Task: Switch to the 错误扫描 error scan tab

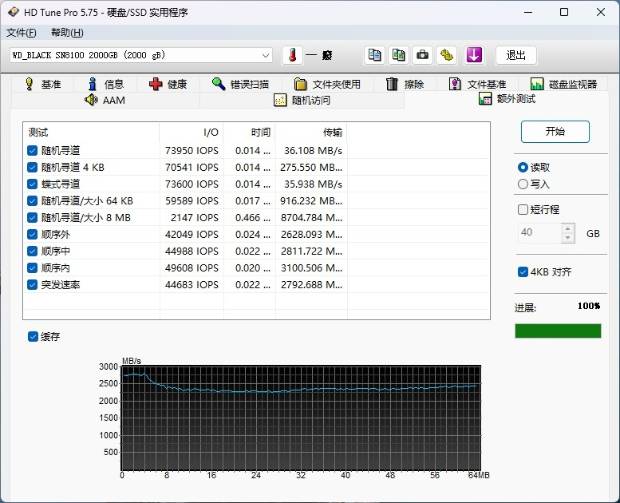Action: 240,84
